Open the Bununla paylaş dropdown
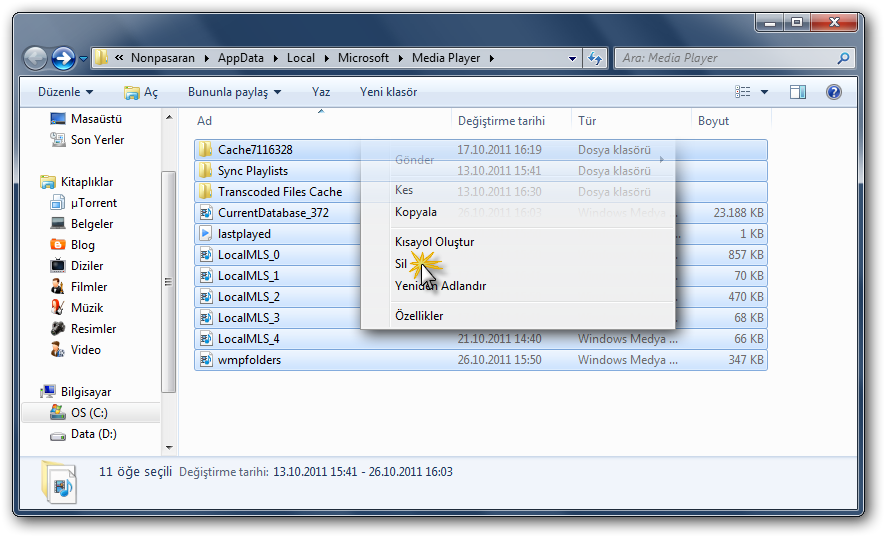Image resolution: width=885 pixels, height=537 pixels. (x=234, y=92)
